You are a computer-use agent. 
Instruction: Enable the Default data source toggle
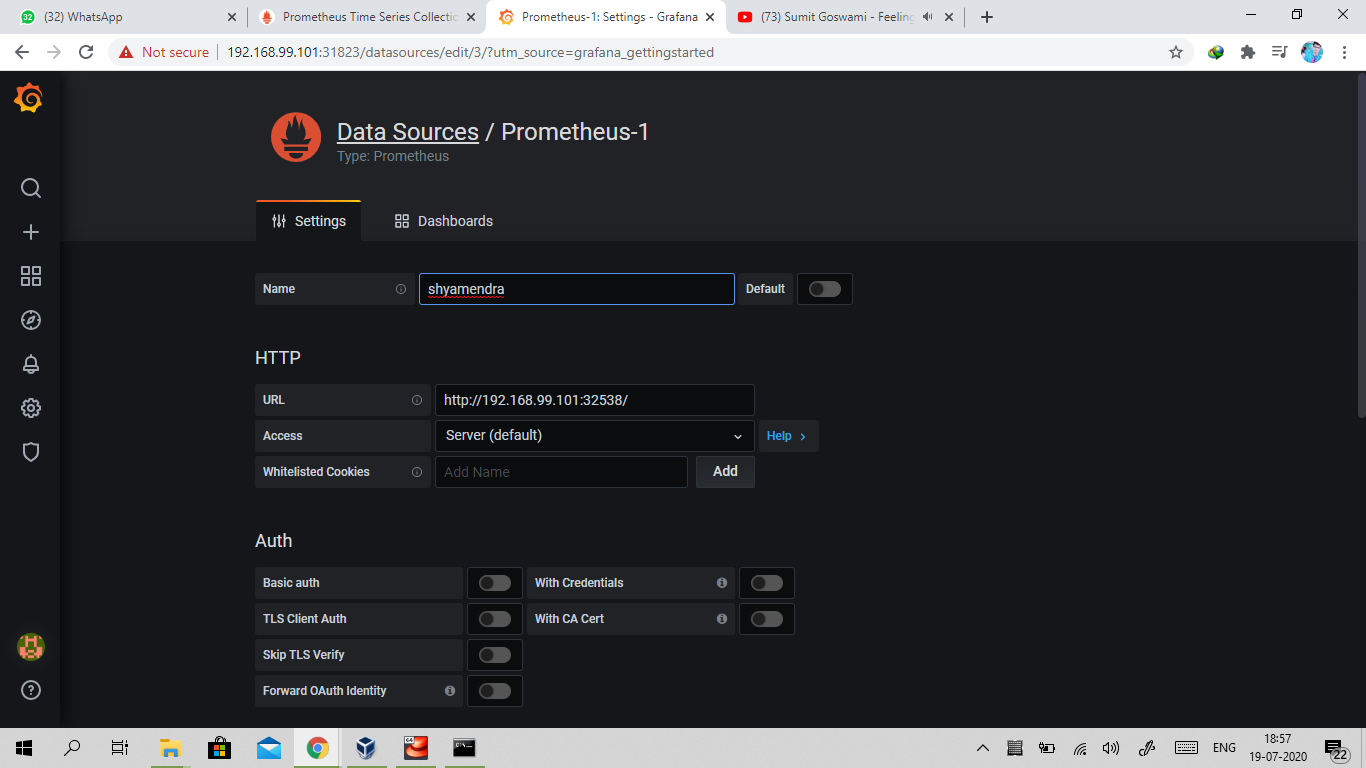pos(824,288)
